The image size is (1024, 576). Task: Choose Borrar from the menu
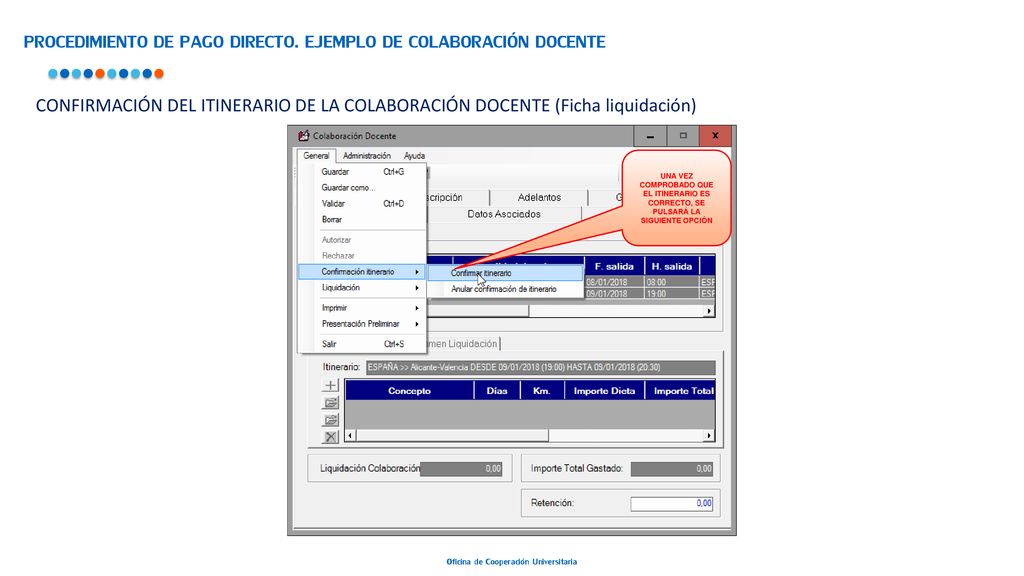[x=362, y=219]
